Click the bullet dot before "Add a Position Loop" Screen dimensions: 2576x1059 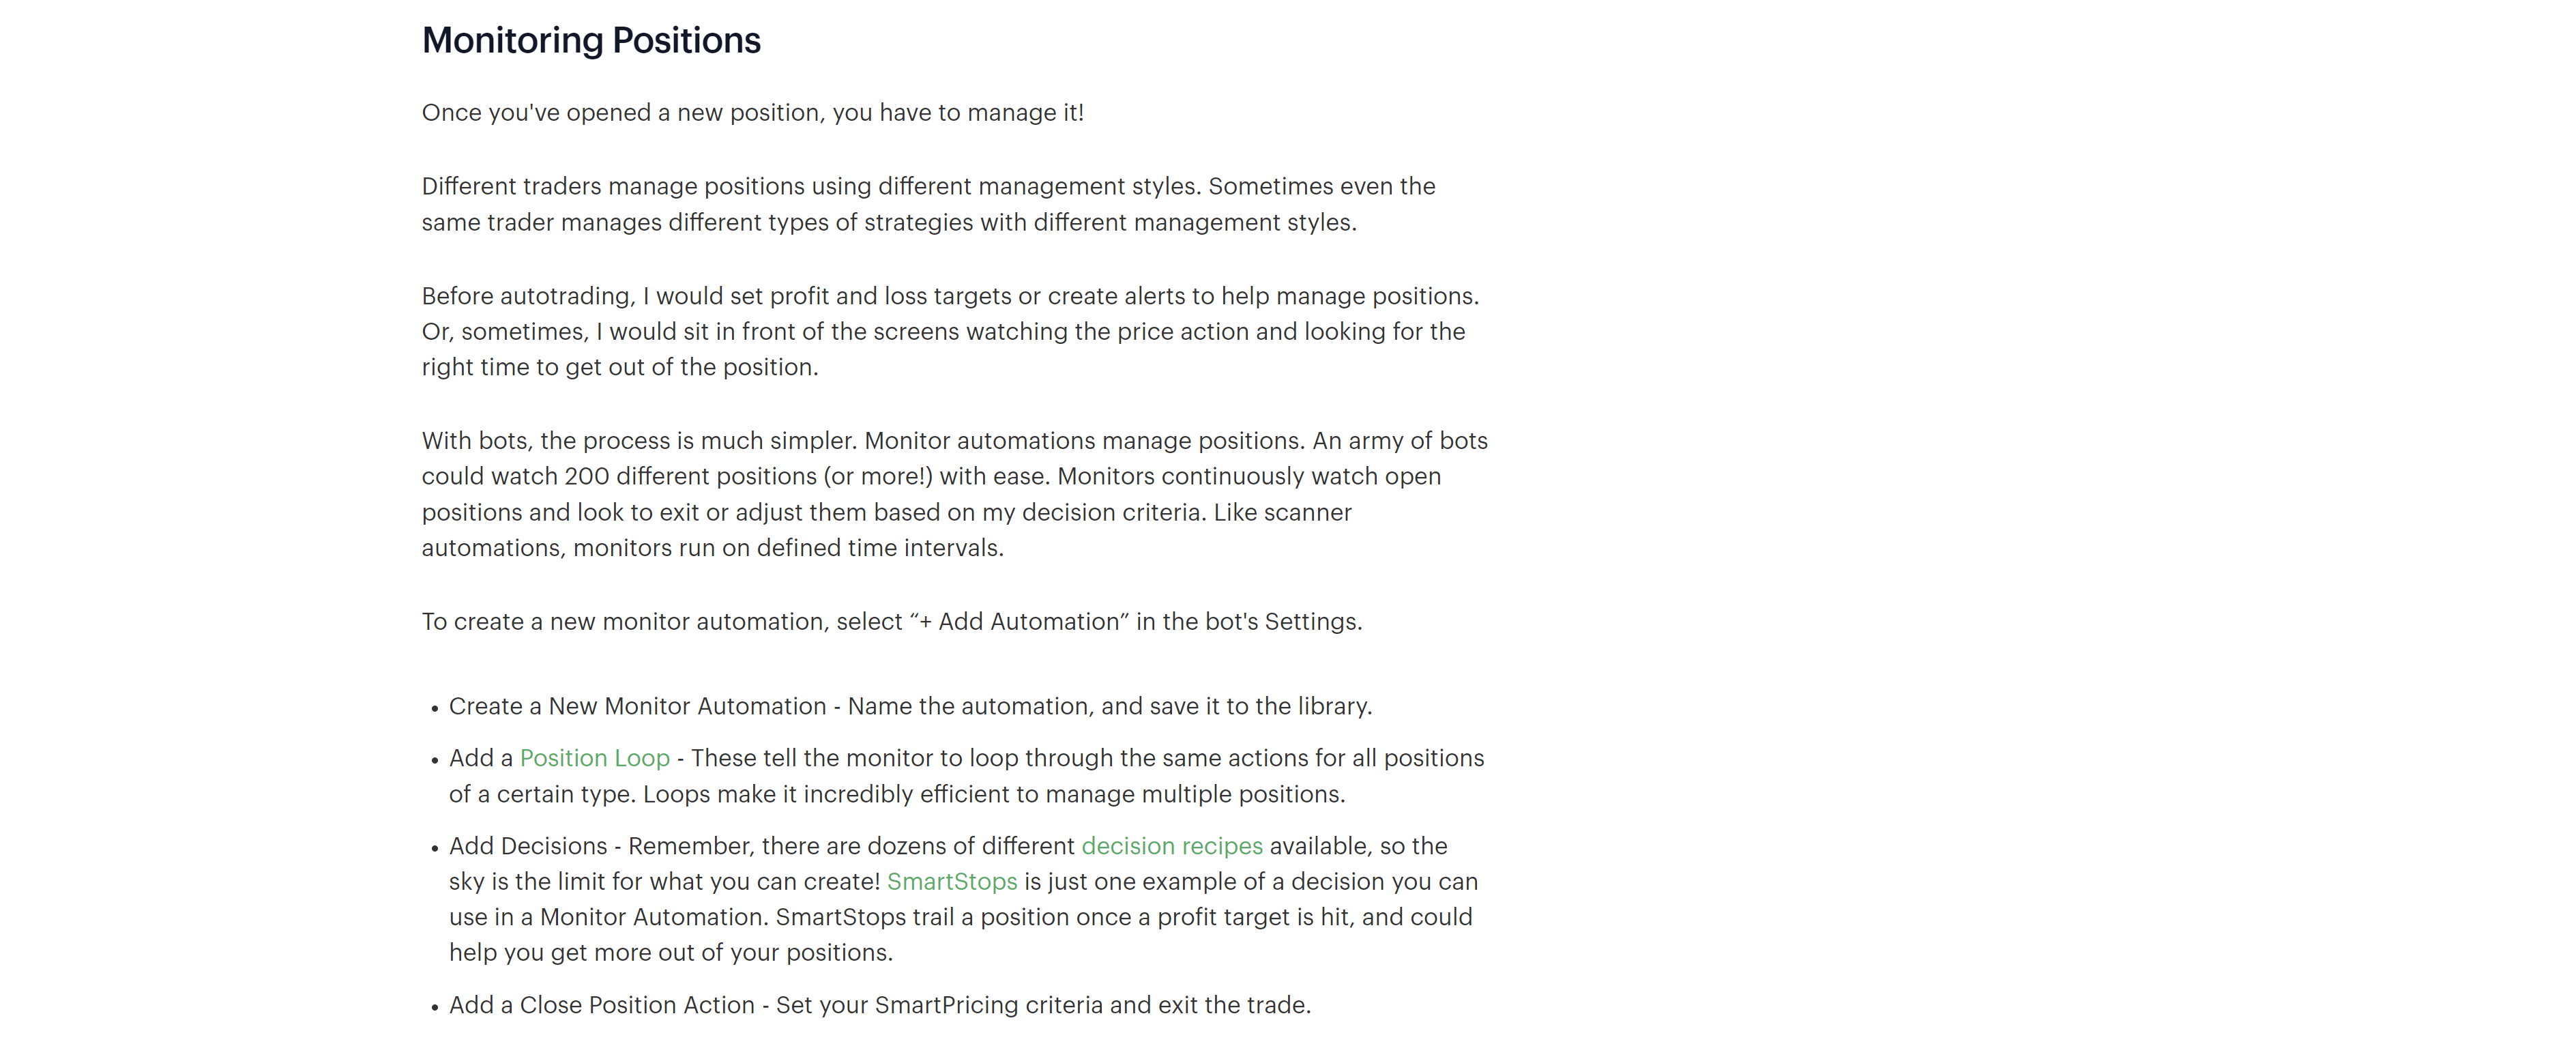tap(435, 761)
